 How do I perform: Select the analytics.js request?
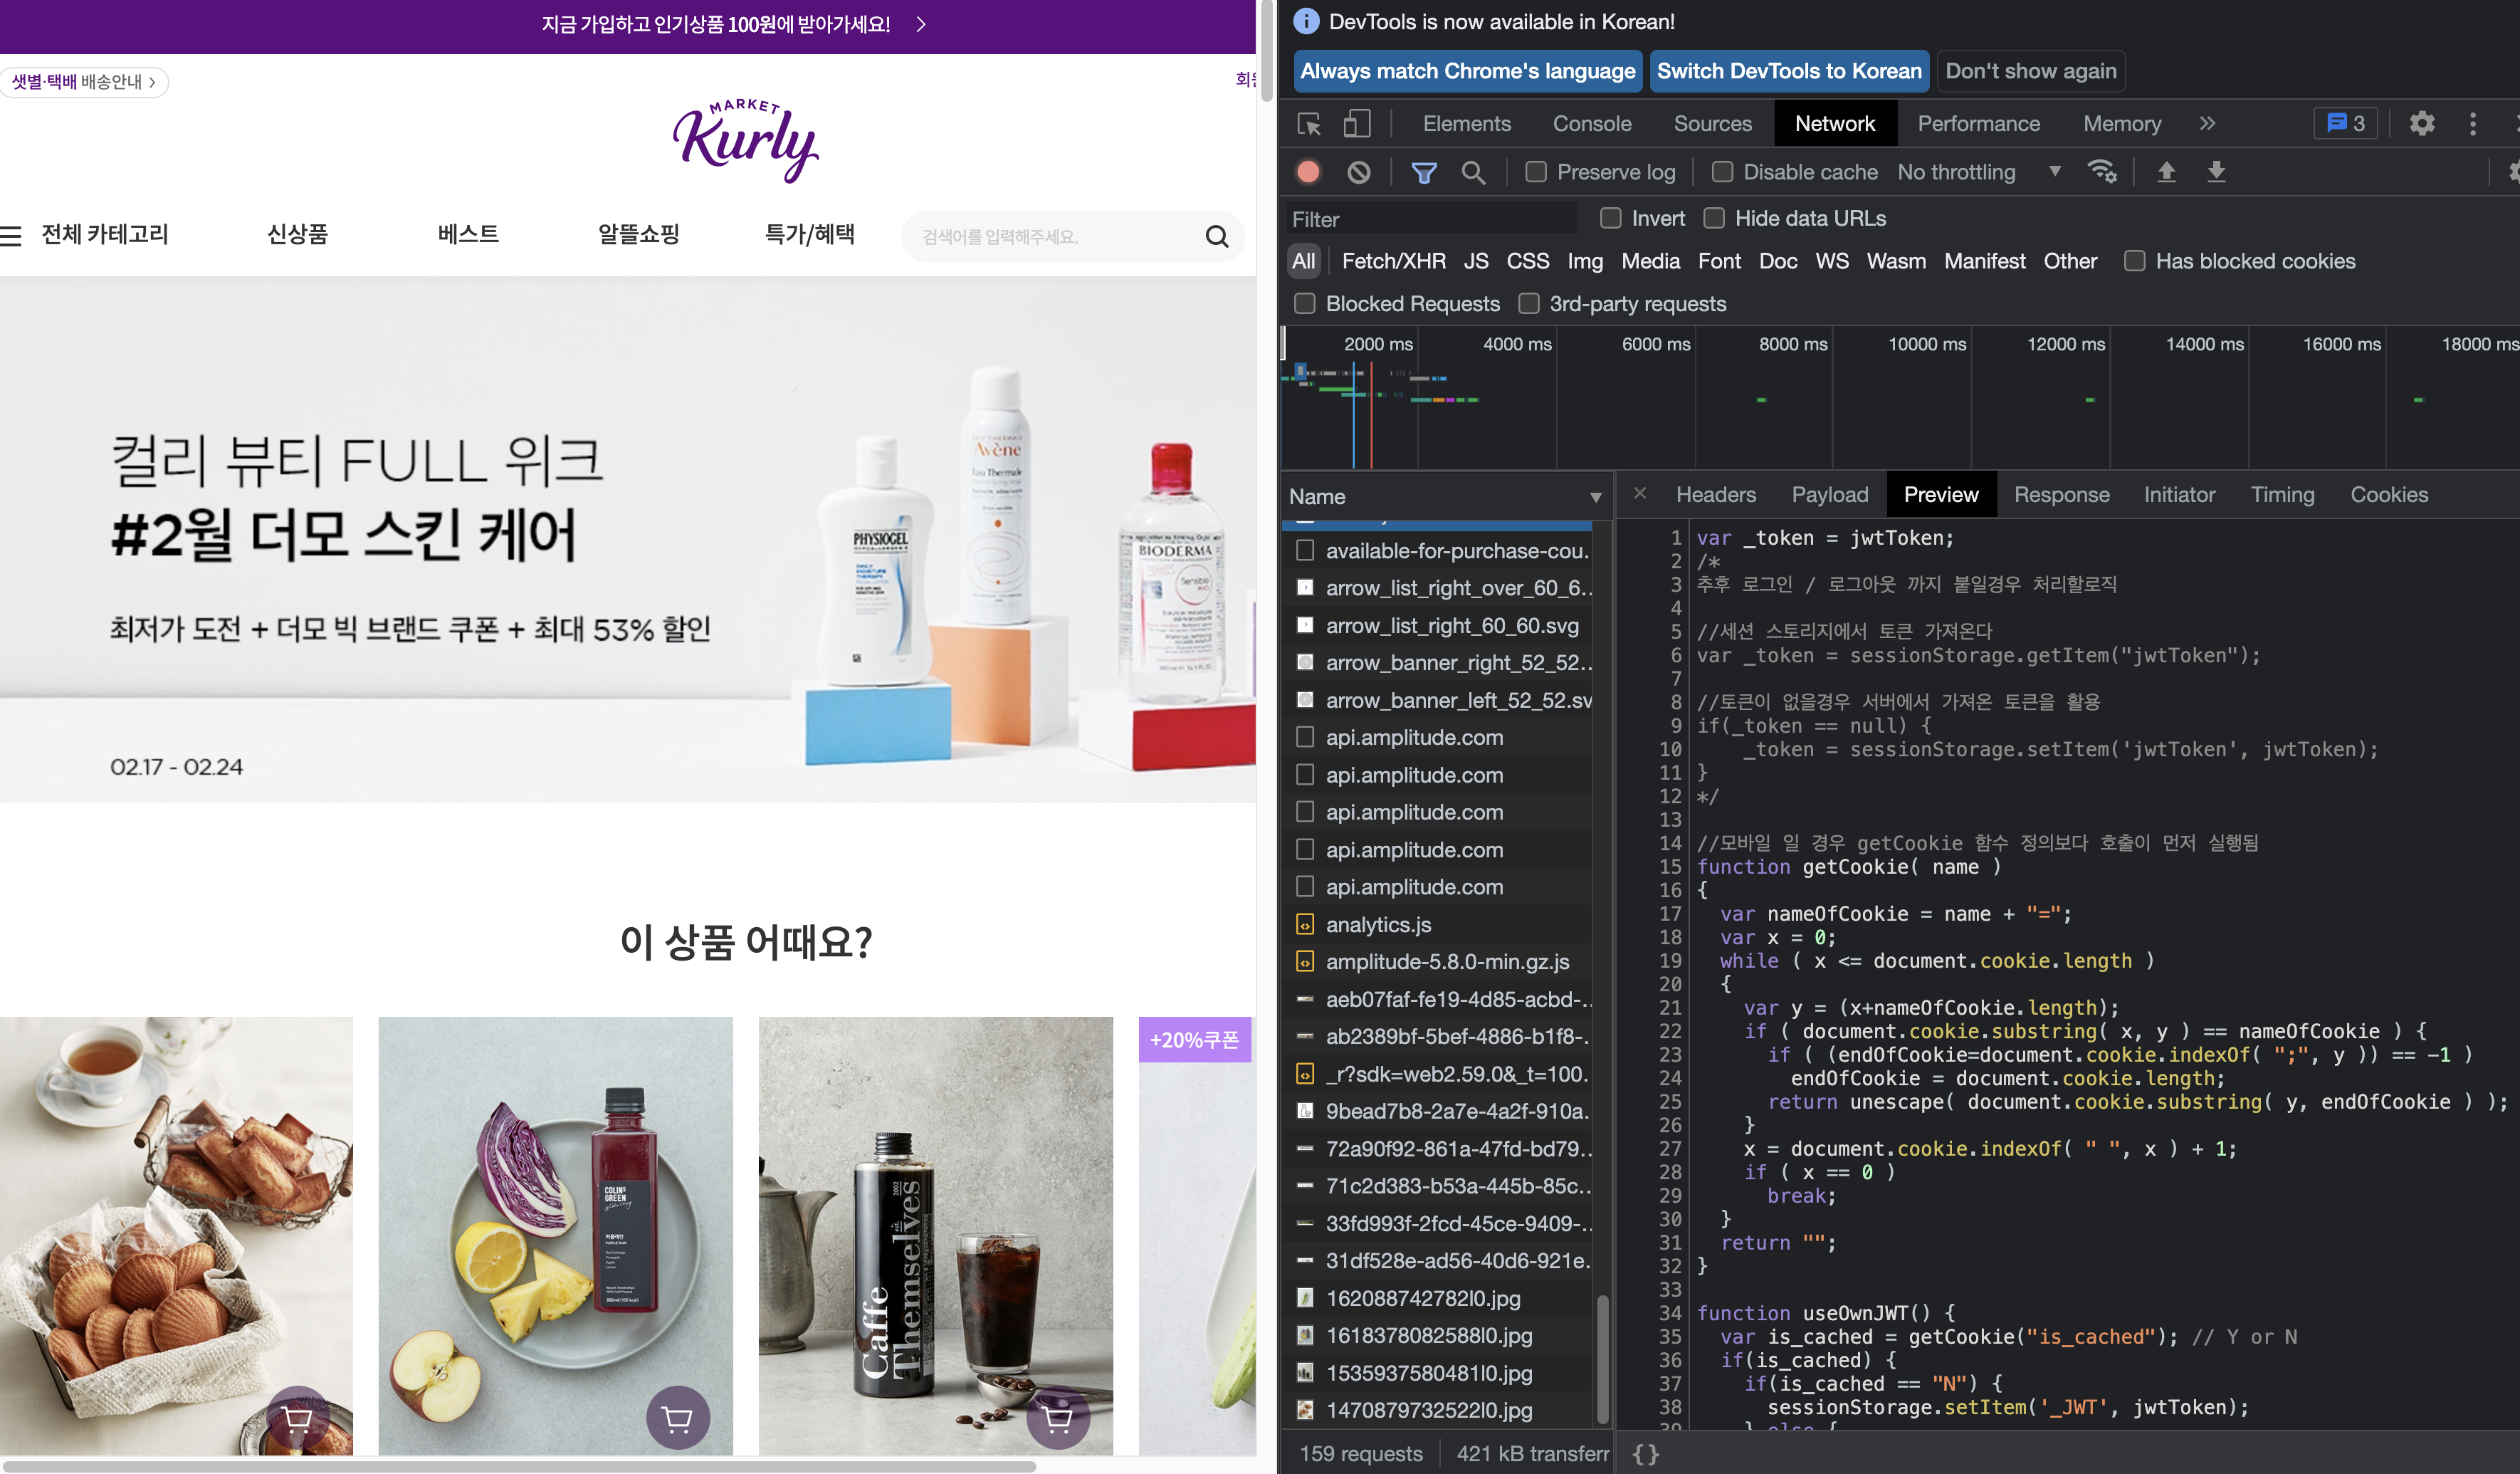[1378, 925]
